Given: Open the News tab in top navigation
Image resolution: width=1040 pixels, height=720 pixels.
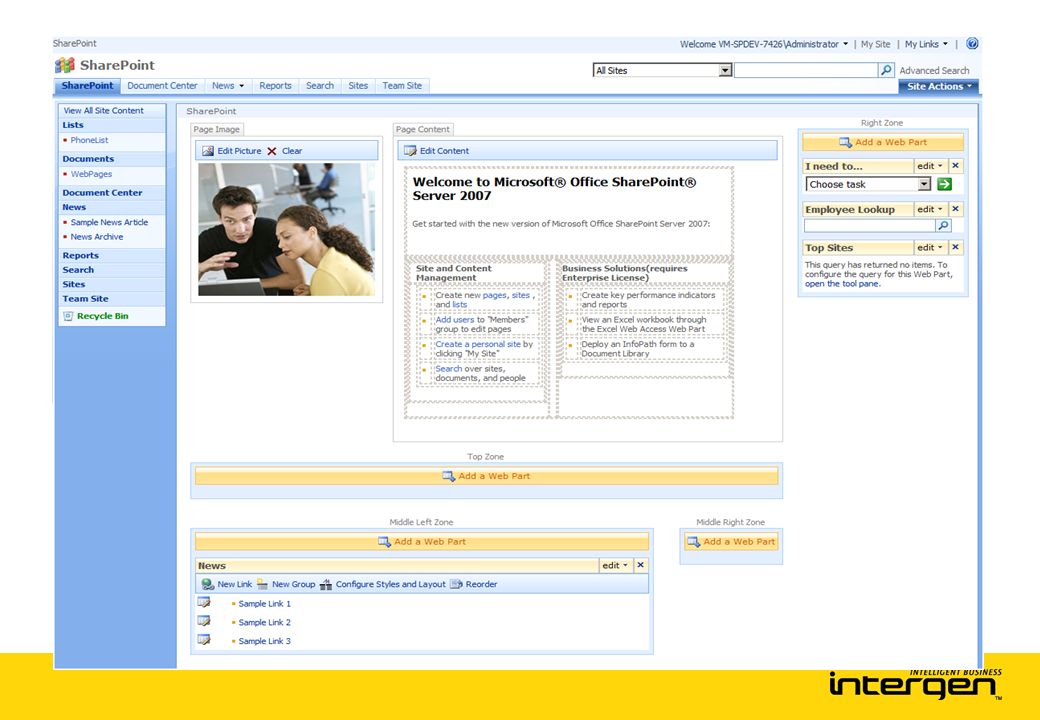Looking at the screenshot, I should pos(228,86).
